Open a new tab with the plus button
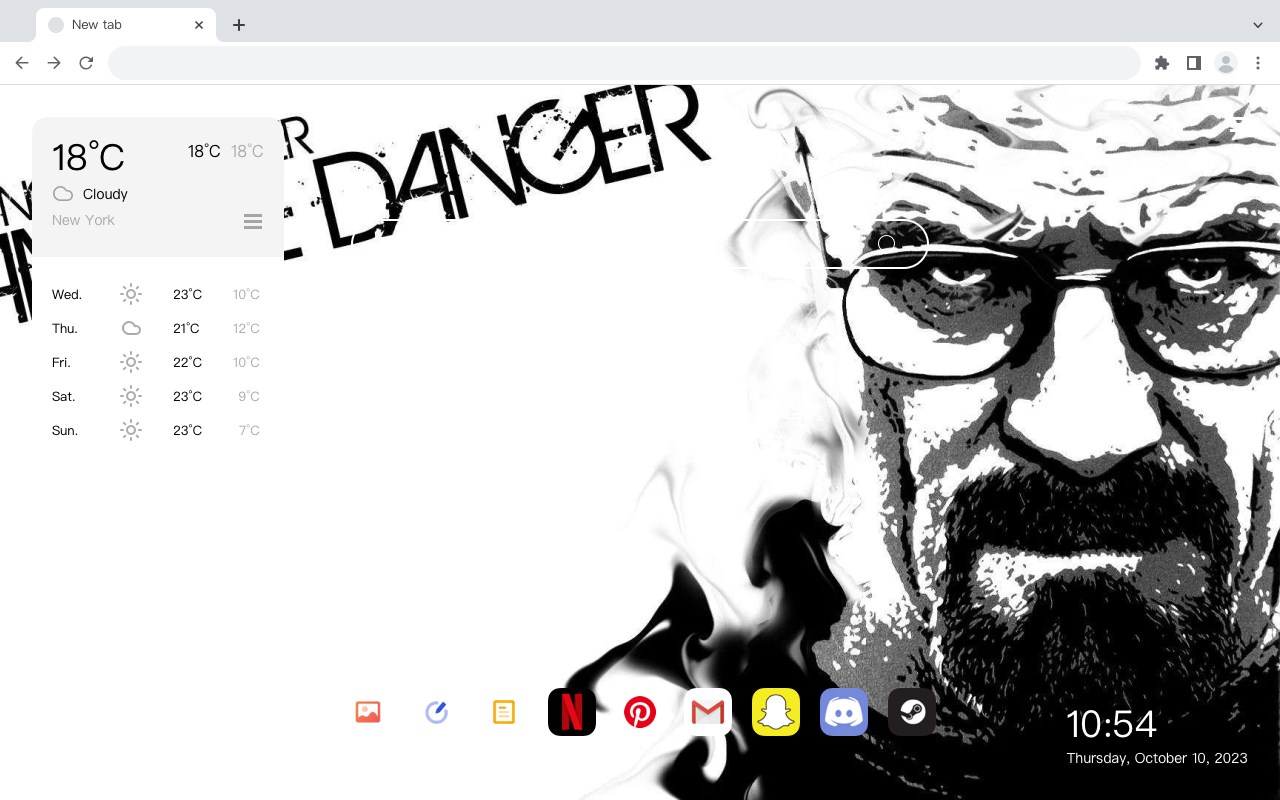Image resolution: width=1280 pixels, height=800 pixels. pyautogui.click(x=238, y=25)
